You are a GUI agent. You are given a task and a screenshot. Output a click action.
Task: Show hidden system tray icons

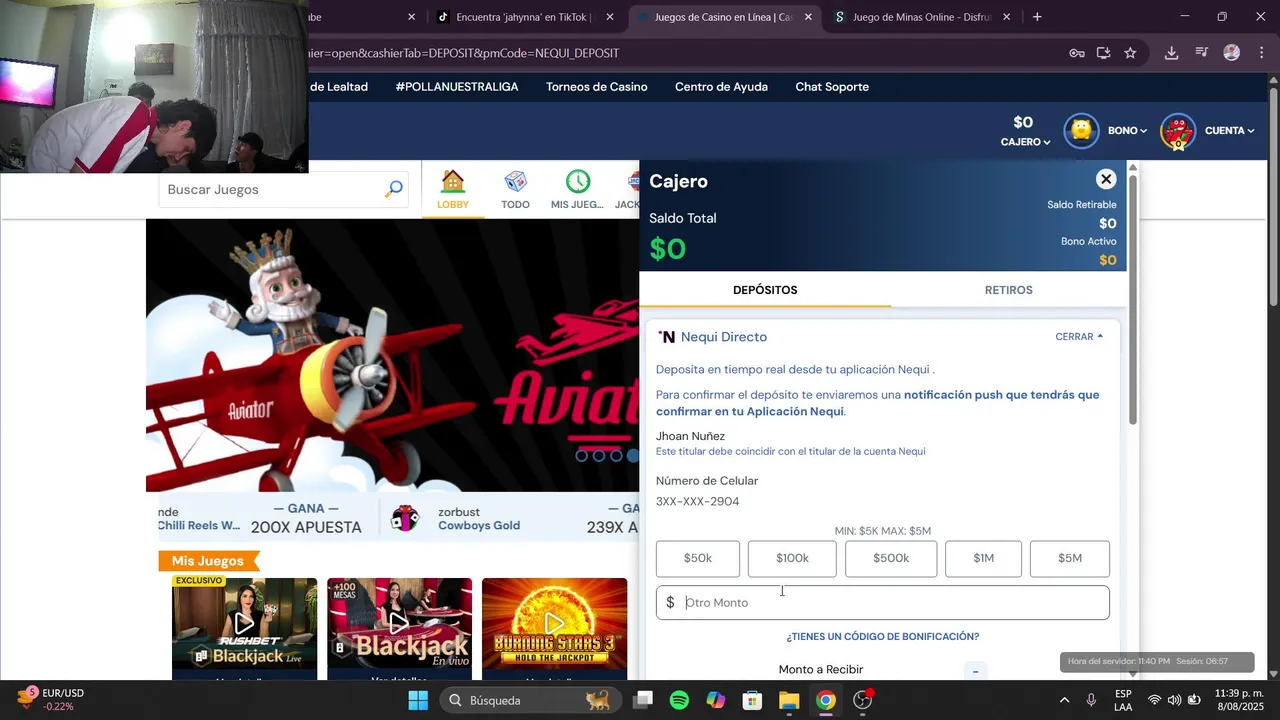pos(1064,700)
